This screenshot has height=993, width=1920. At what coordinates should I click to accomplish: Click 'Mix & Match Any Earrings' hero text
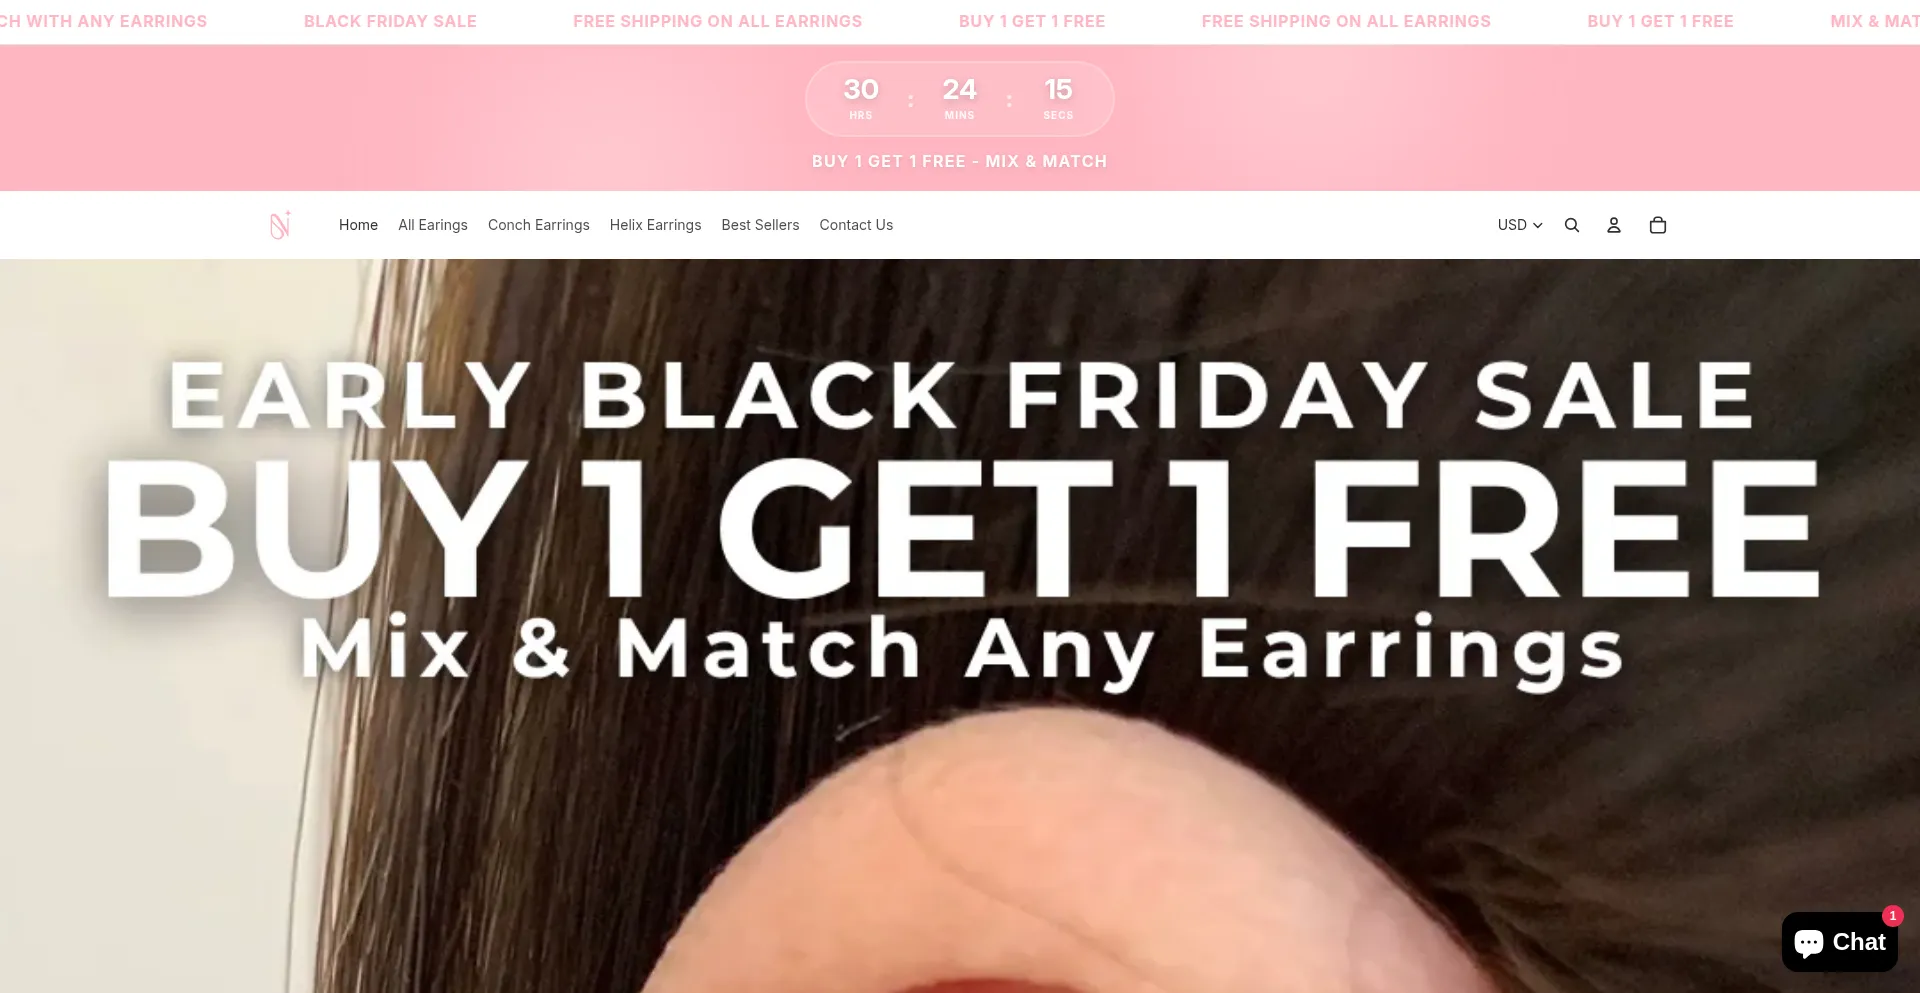962,650
